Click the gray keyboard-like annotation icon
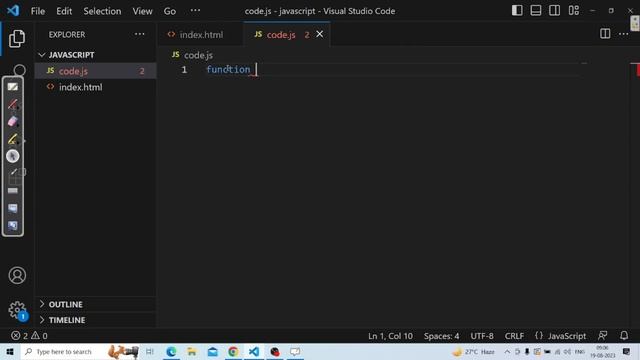640x360 pixels. [13, 191]
